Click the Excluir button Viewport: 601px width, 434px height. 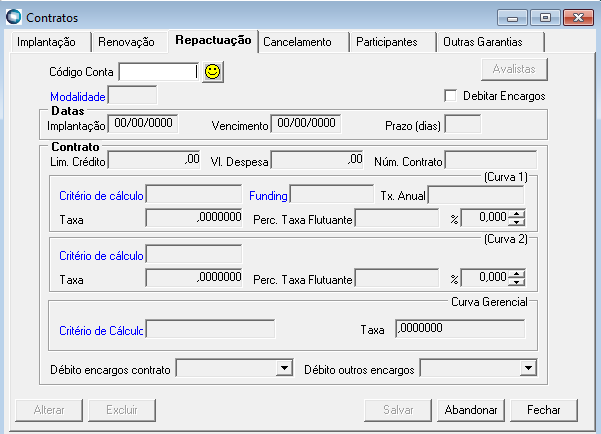click(x=122, y=410)
